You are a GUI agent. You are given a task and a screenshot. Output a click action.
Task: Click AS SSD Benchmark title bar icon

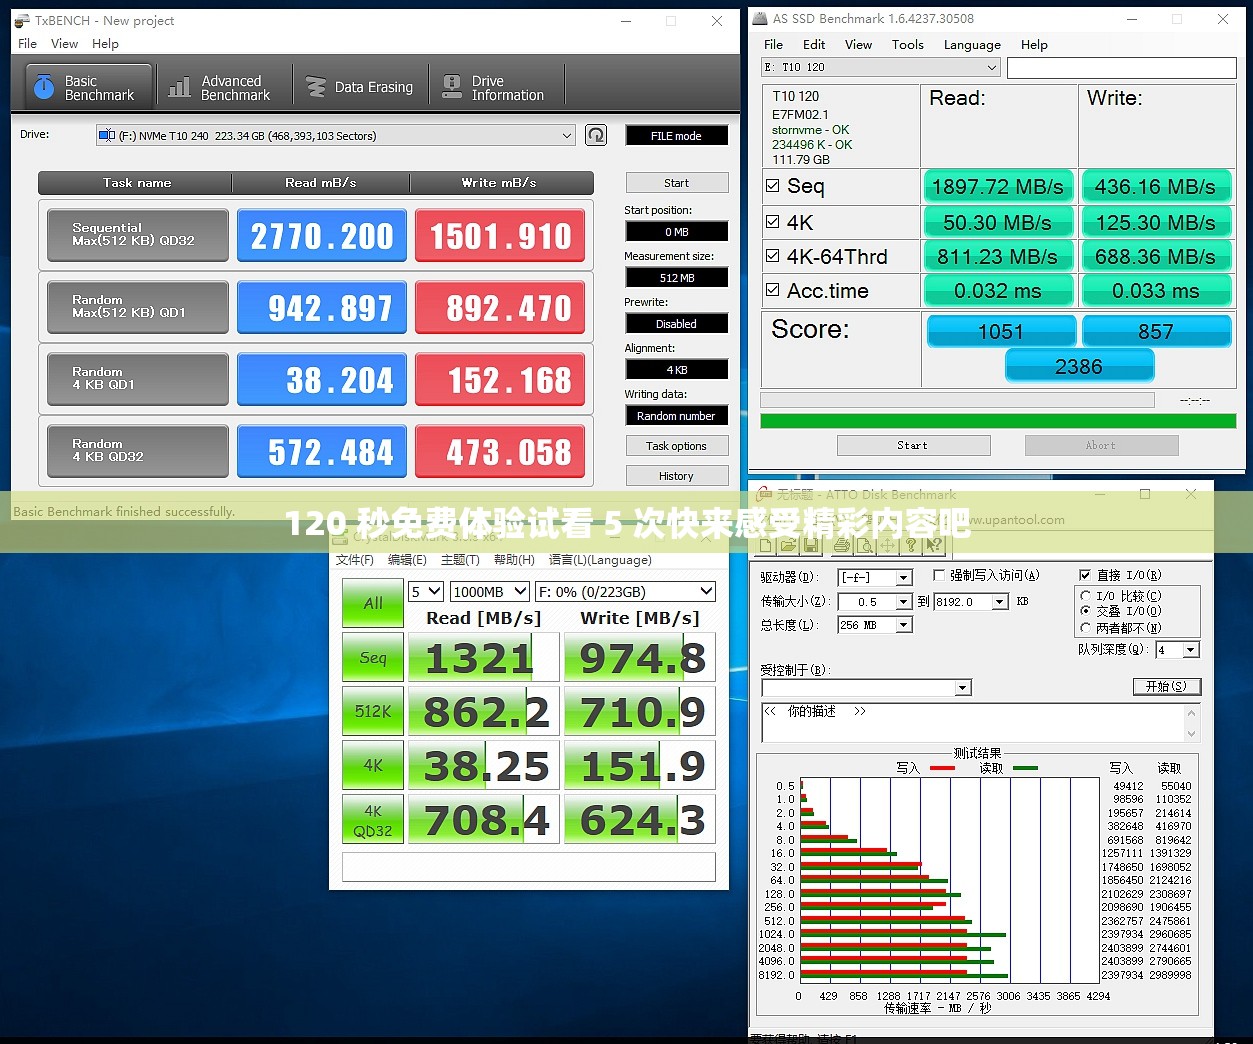pyautogui.click(x=761, y=18)
